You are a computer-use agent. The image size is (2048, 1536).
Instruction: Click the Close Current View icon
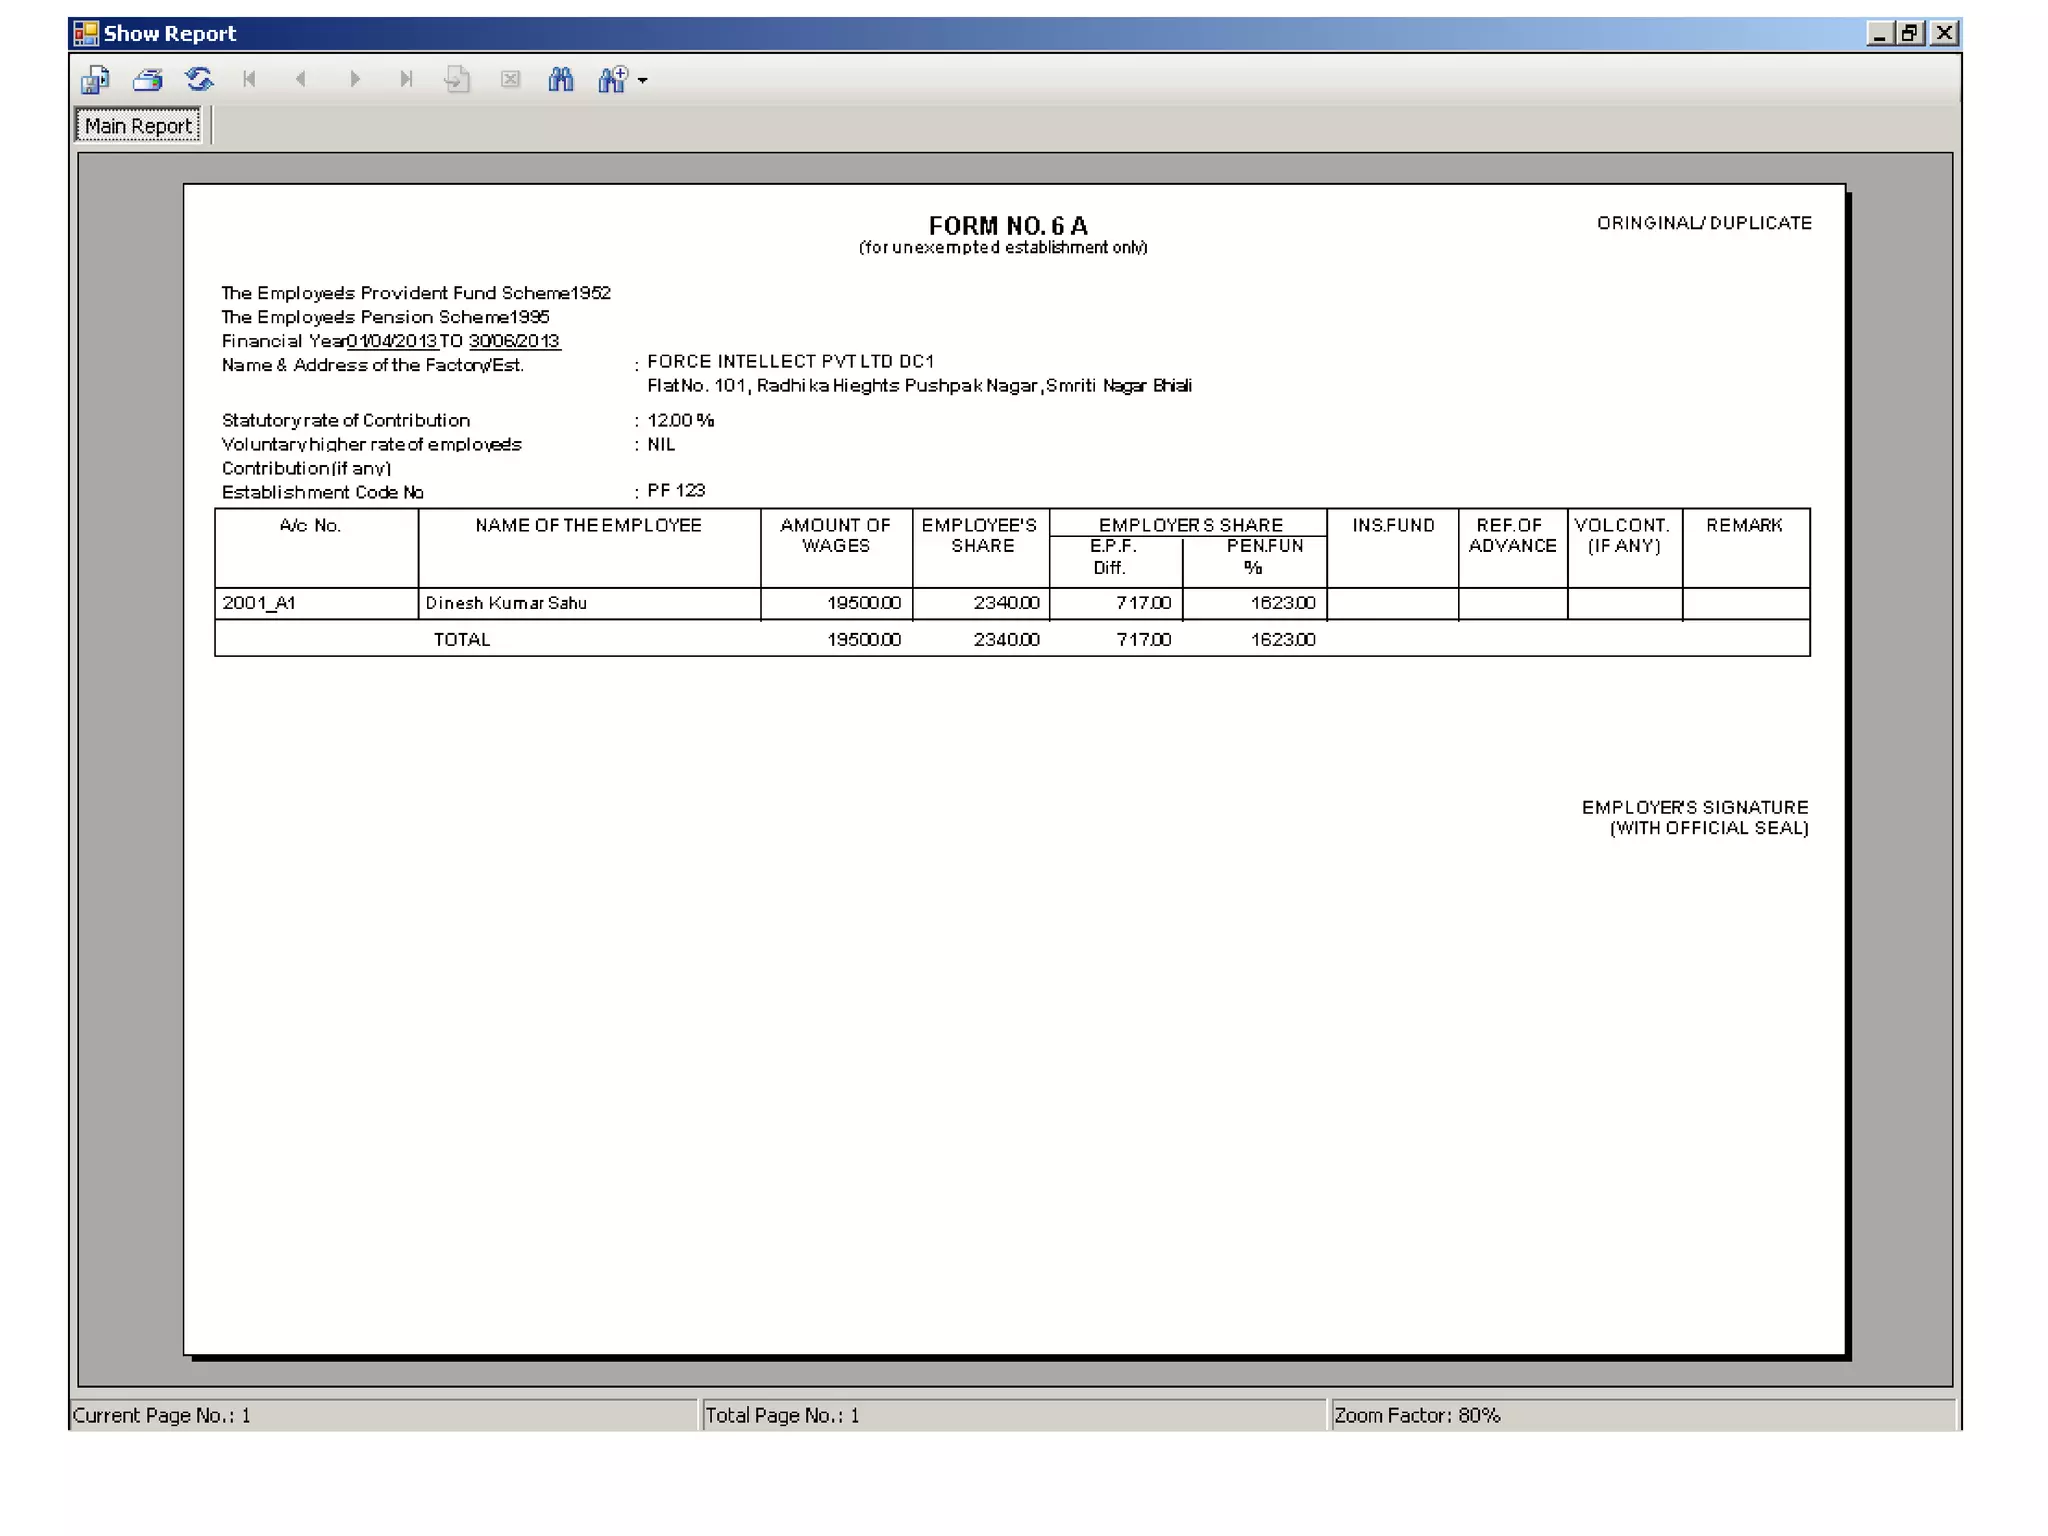coord(510,79)
